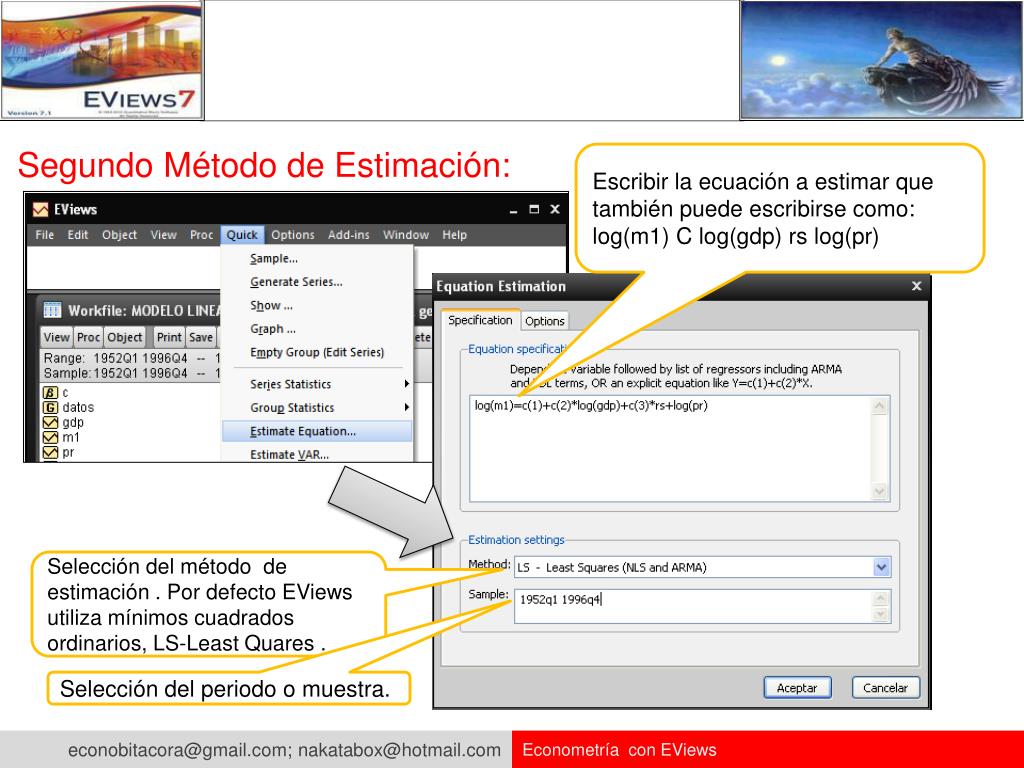
Task: Select the beta coefficient icon for c
Action: (50, 392)
